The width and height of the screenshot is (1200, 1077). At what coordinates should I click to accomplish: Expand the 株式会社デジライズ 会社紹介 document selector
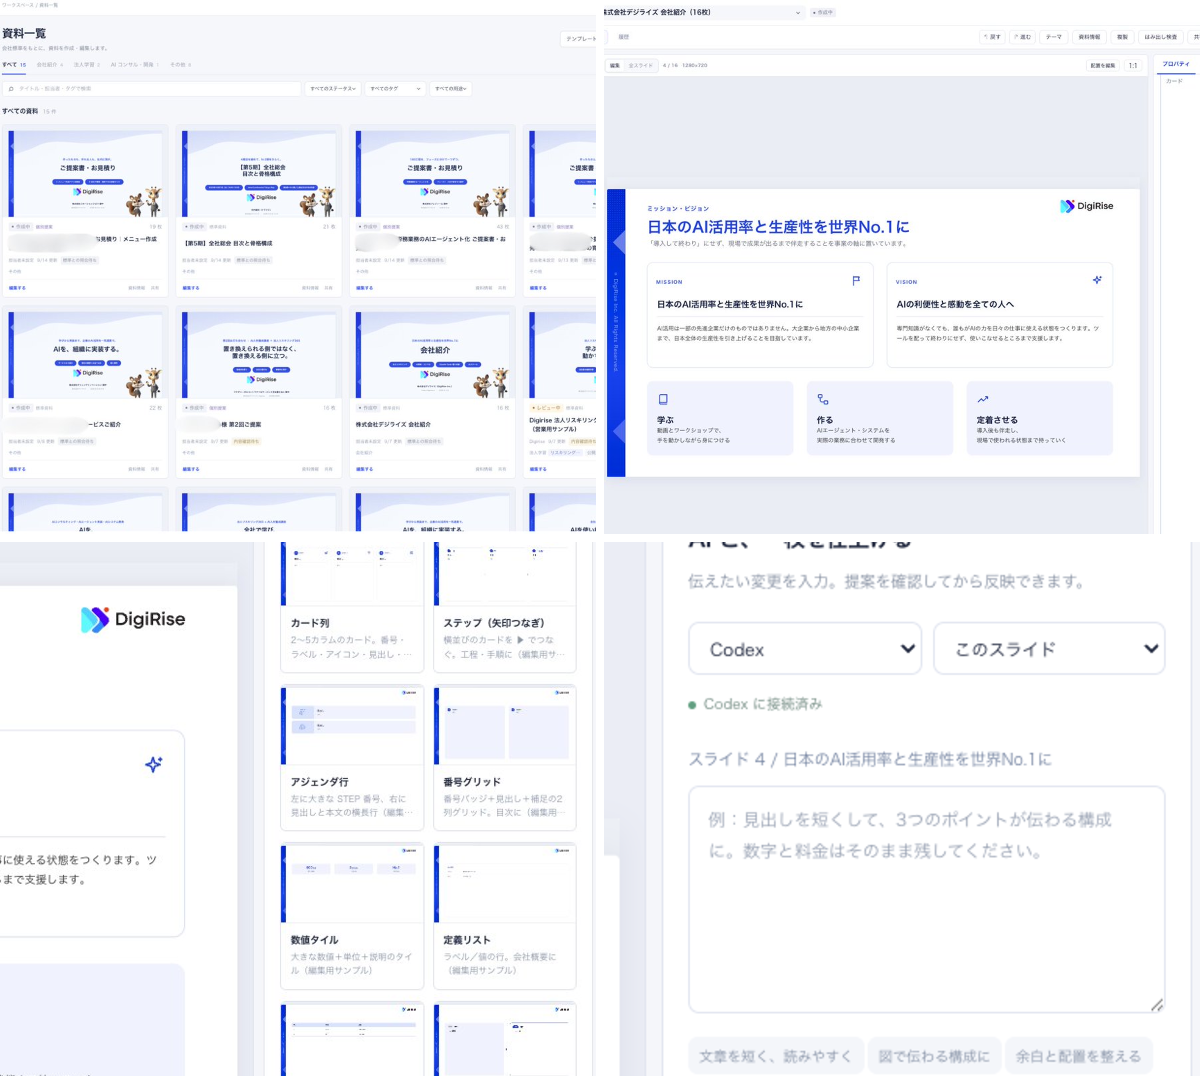(702, 13)
